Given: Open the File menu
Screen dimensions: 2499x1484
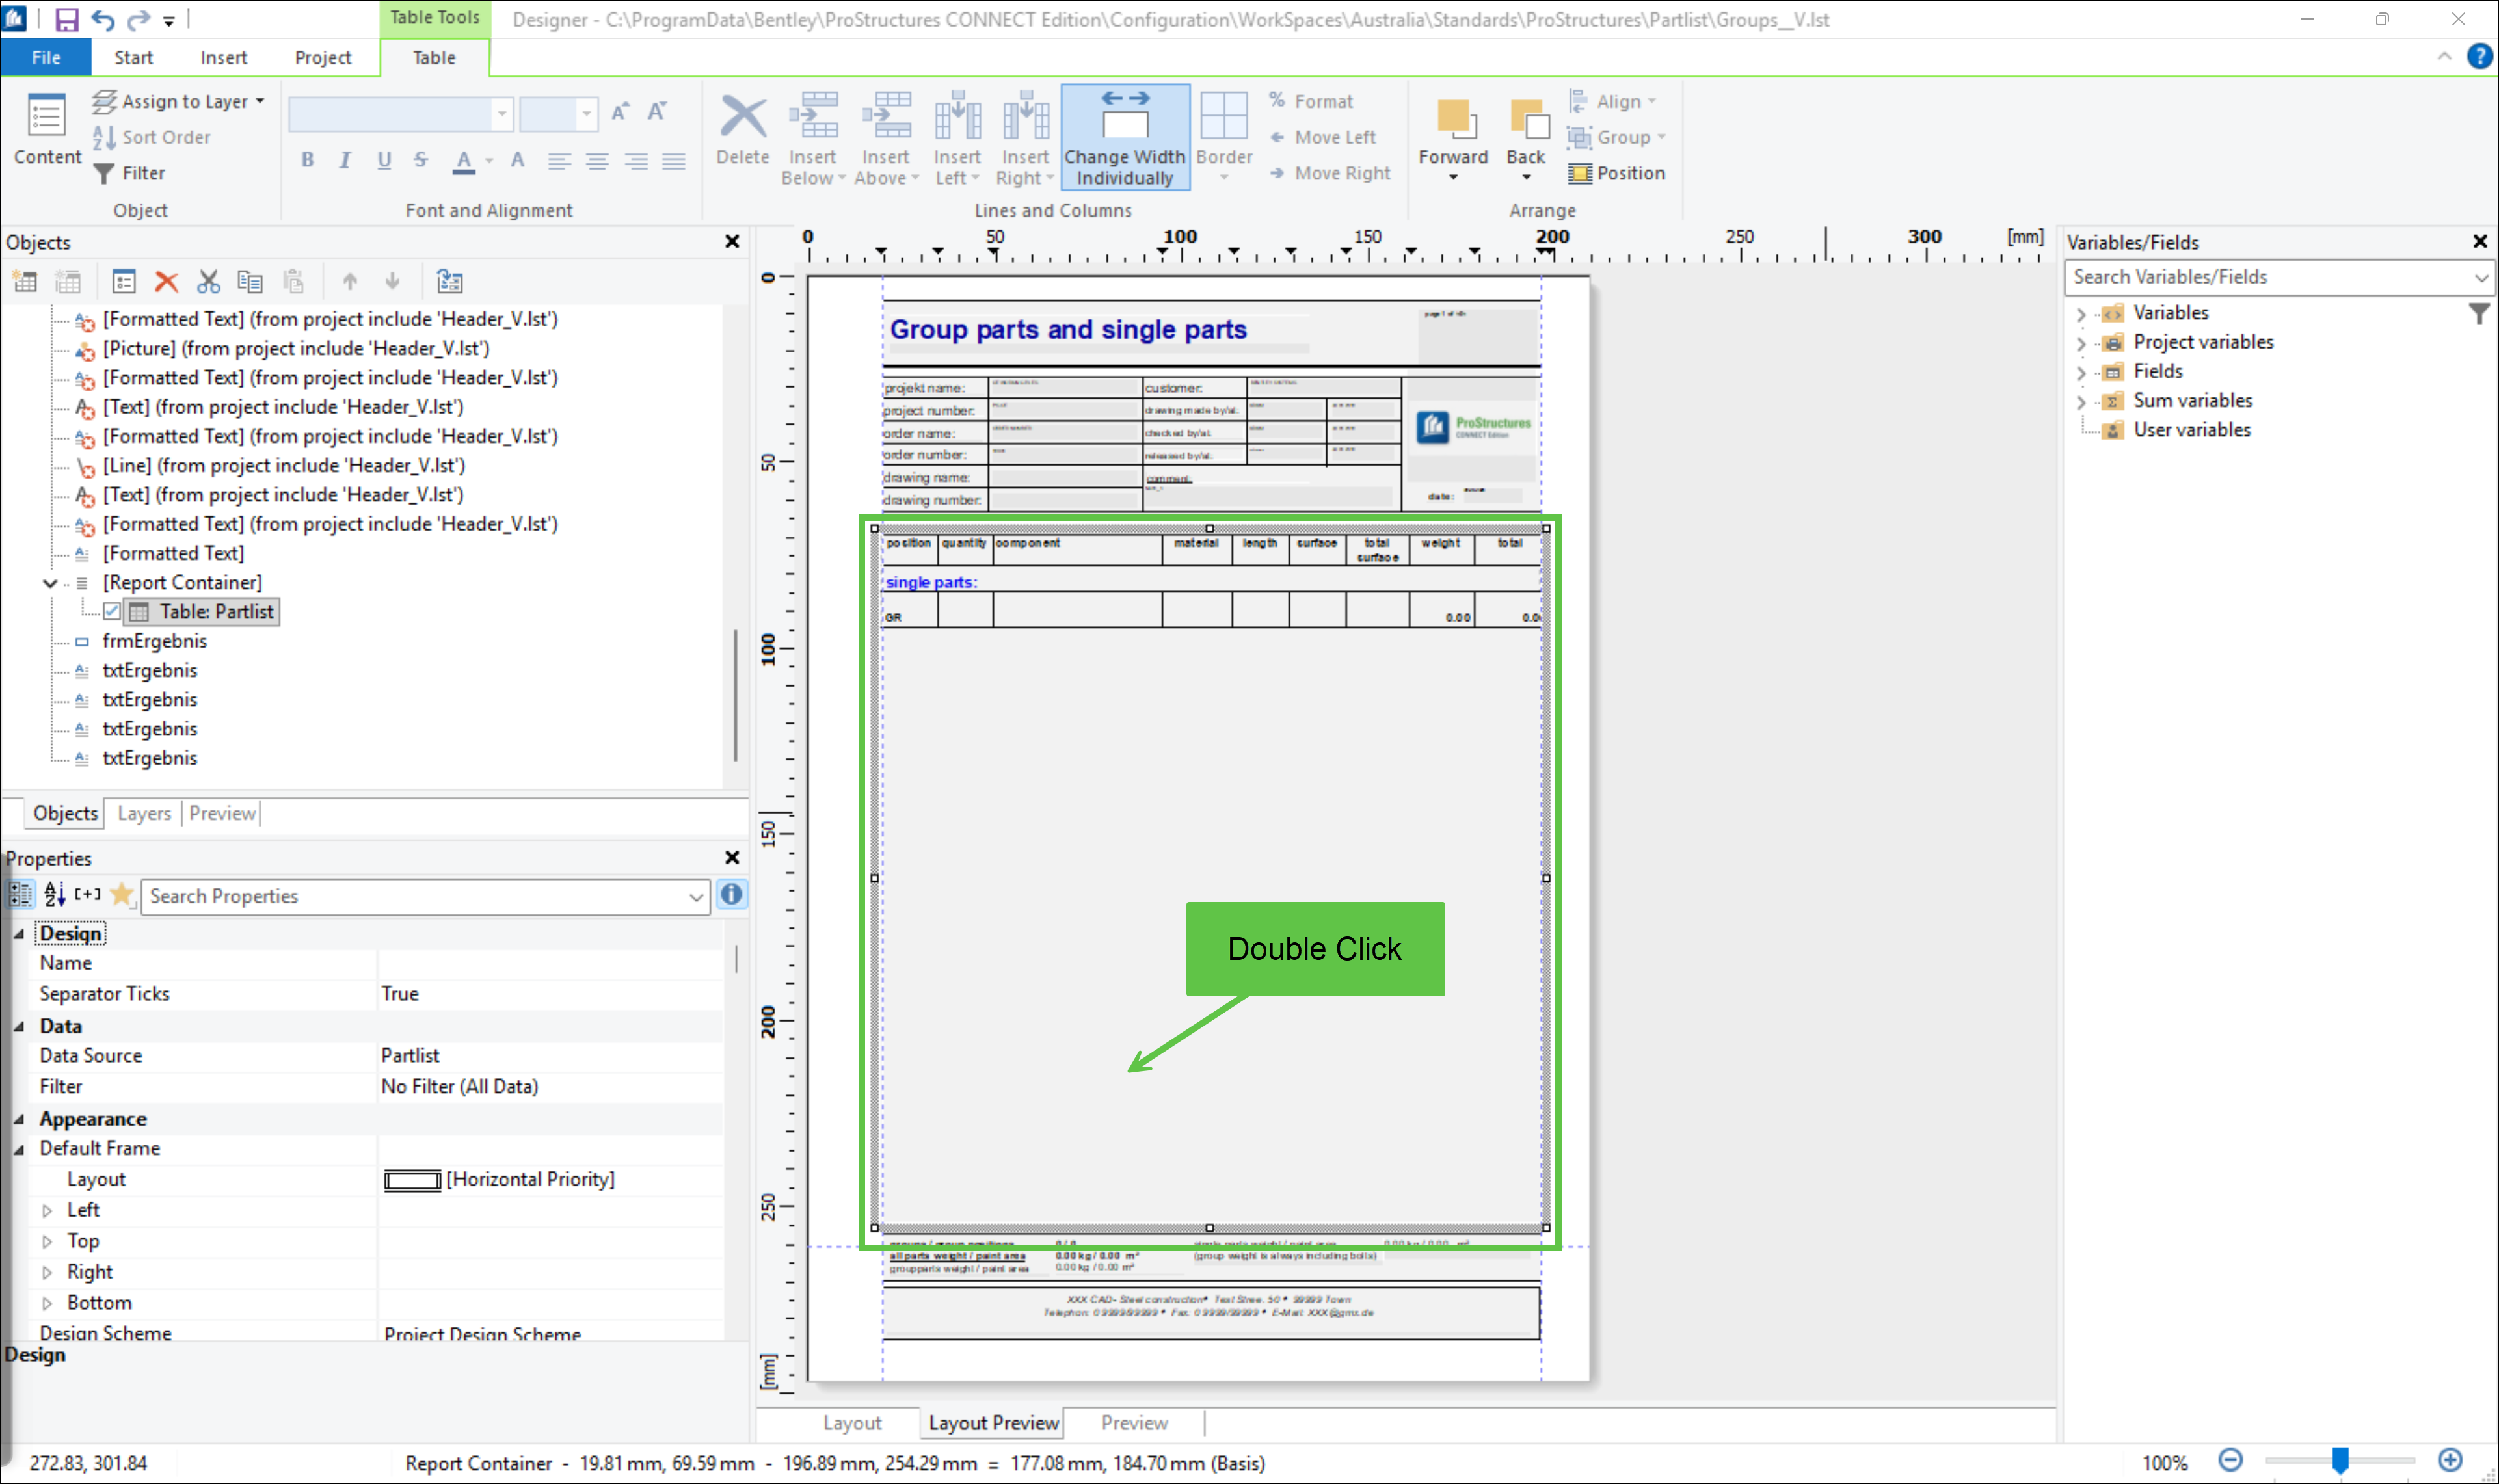Looking at the screenshot, I should click(x=46, y=57).
